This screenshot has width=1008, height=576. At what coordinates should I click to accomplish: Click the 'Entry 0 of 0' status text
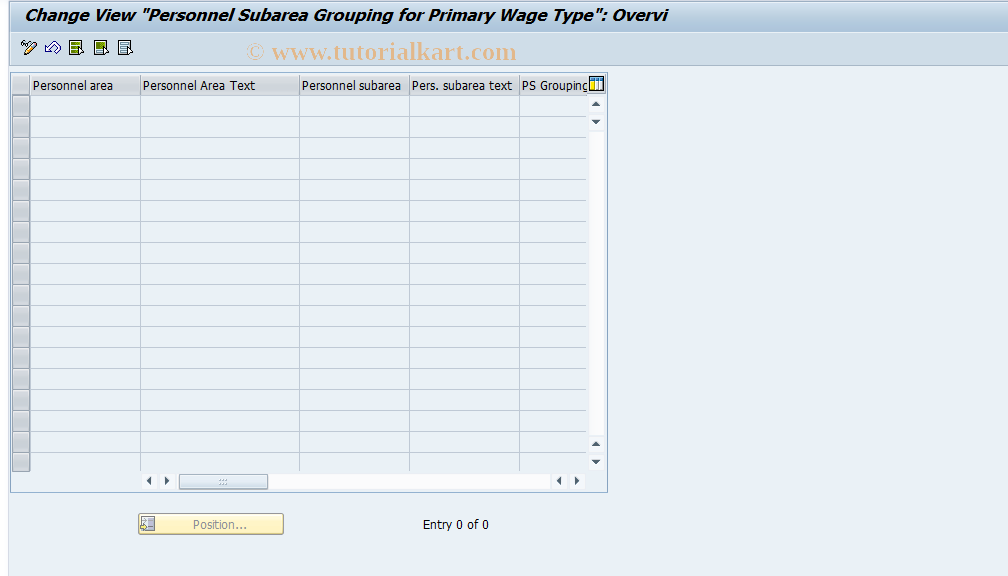point(456,525)
